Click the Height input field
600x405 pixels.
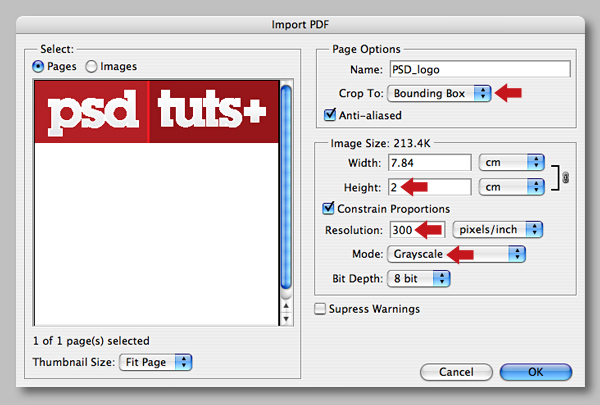pyautogui.click(x=429, y=187)
